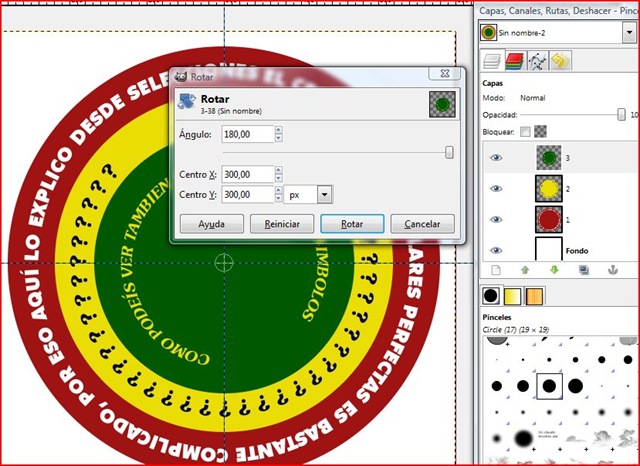Screen dimensions: 640x466
Task: Click the Rotate tool icon in dialog header
Action: (187, 101)
